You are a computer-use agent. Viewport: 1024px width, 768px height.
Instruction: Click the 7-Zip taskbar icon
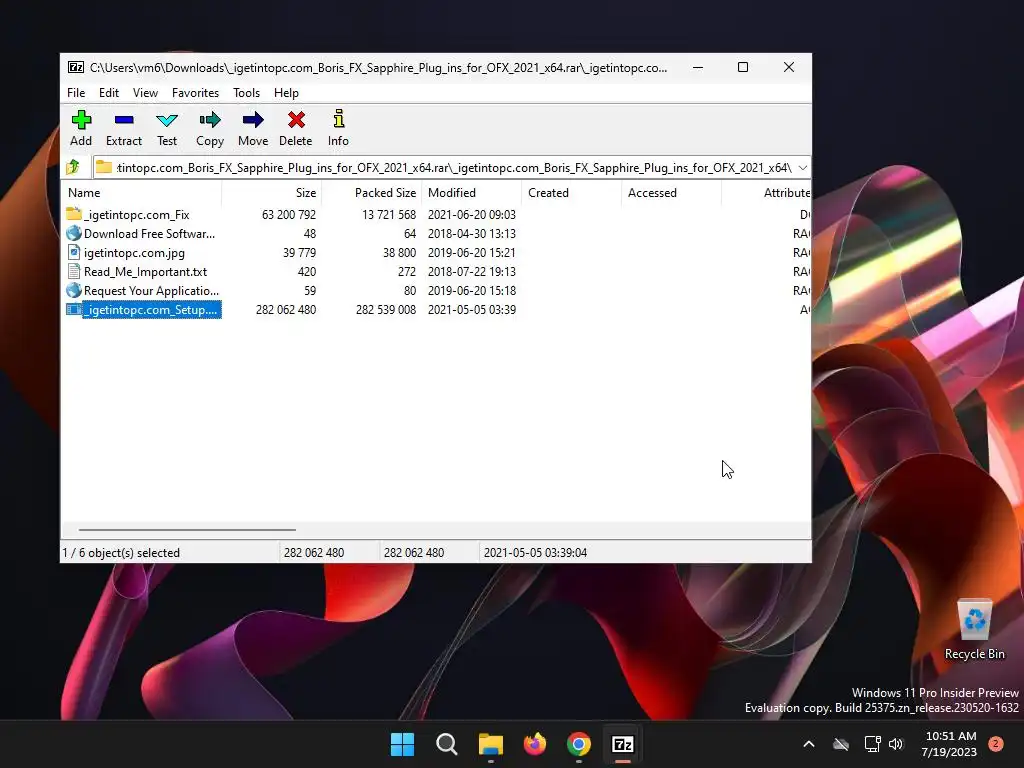[623, 744]
